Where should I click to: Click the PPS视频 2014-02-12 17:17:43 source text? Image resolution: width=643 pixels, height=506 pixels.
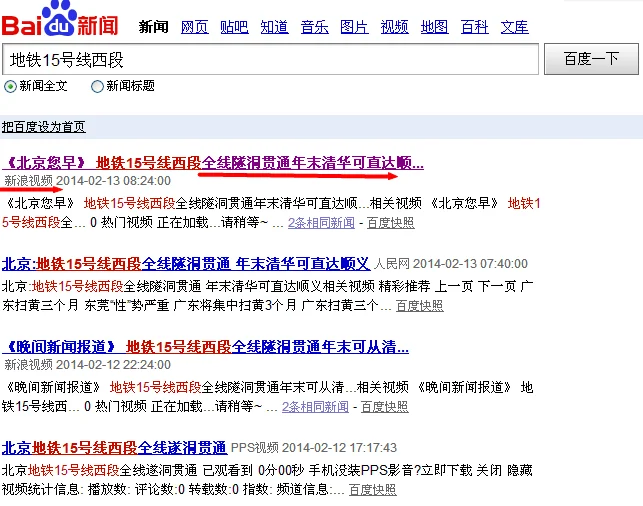tap(314, 448)
